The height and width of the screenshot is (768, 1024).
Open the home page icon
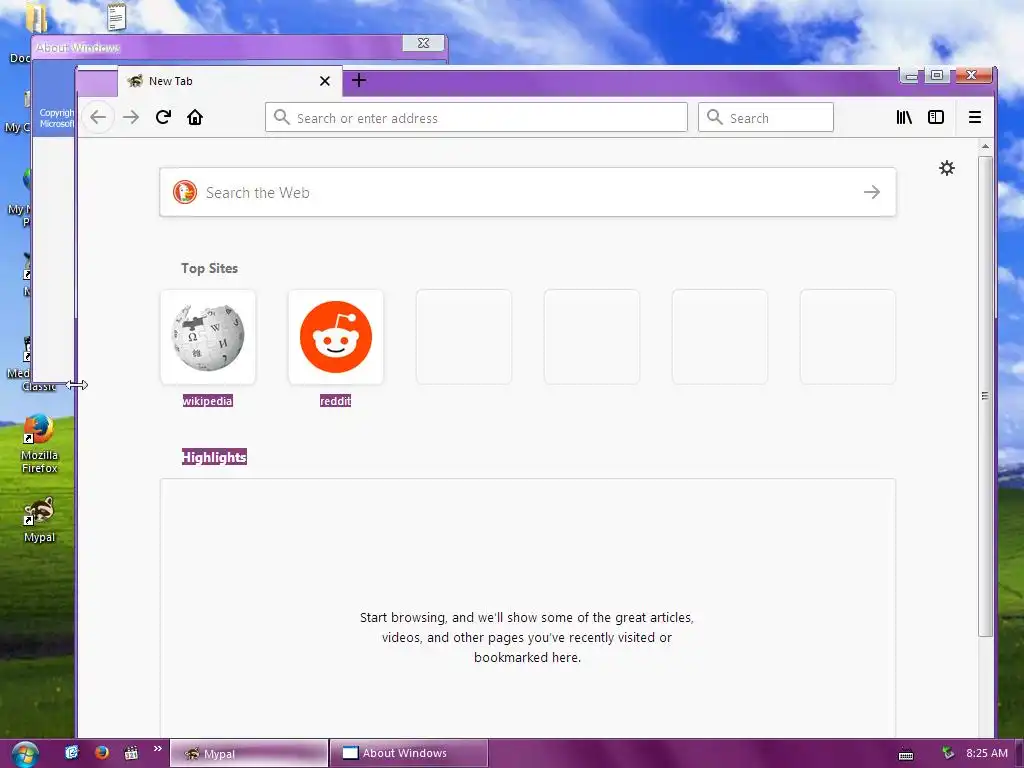(195, 118)
